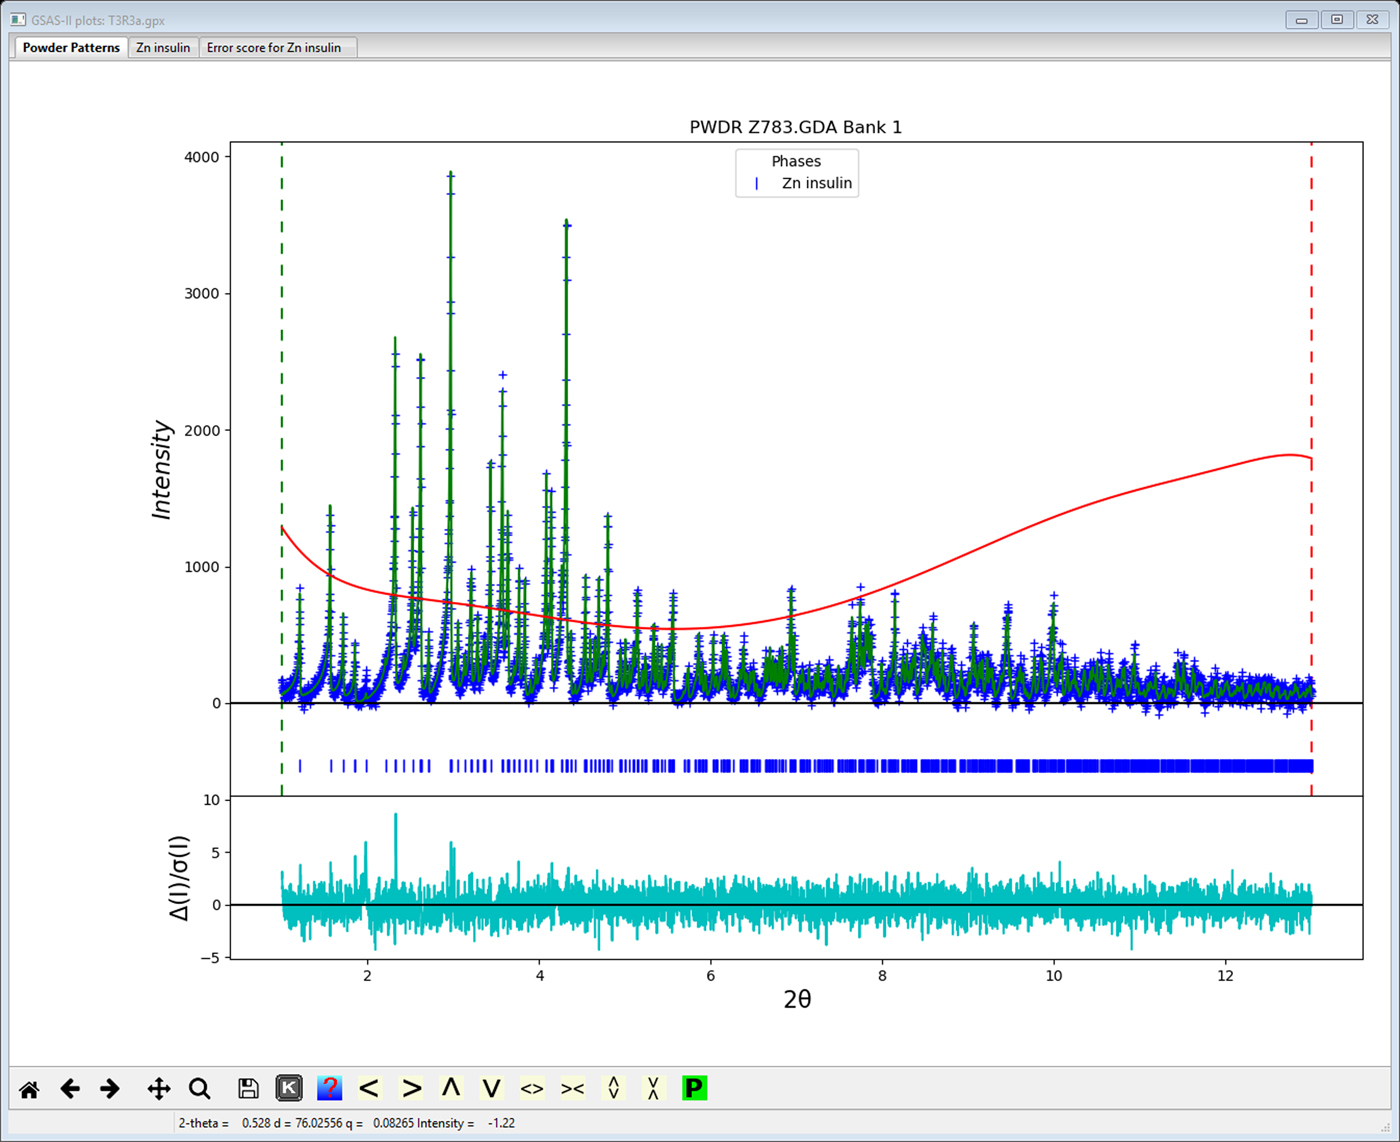Shift the plot up with the ^ icon
1400x1142 pixels.
pyautogui.click(x=451, y=1089)
